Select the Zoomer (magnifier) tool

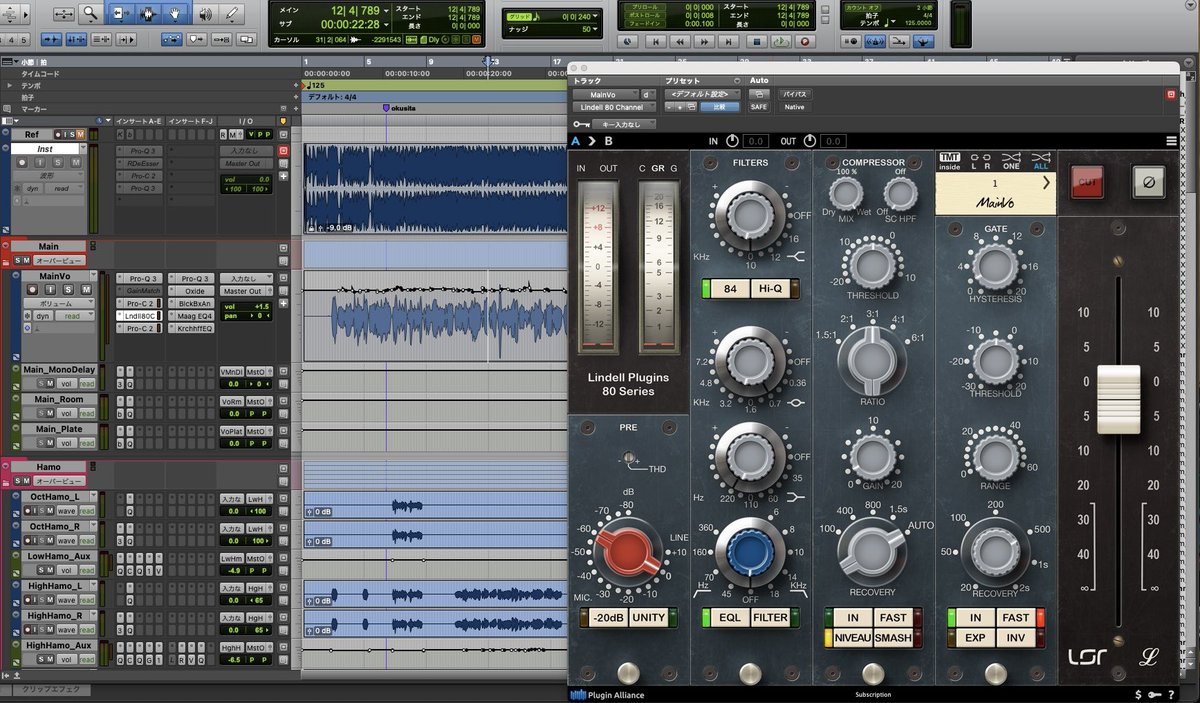click(x=91, y=14)
